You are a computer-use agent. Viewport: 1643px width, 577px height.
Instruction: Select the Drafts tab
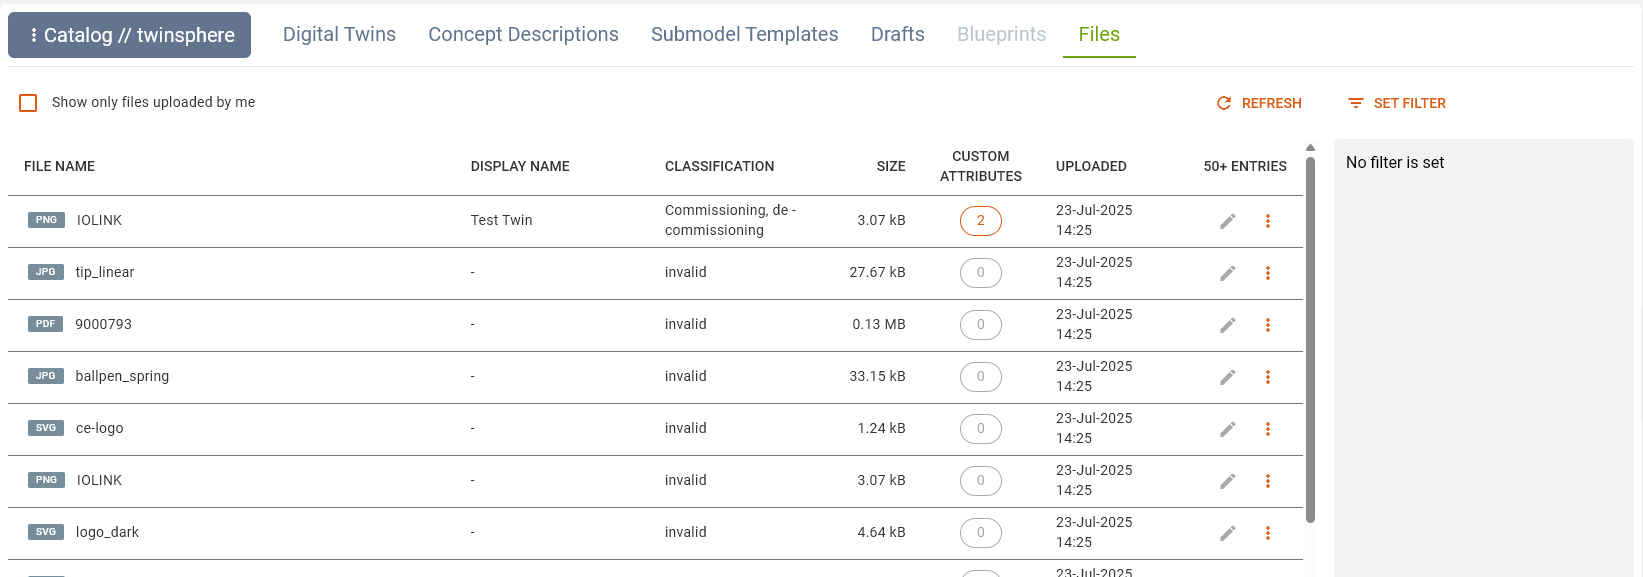click(x=897, y=33)
